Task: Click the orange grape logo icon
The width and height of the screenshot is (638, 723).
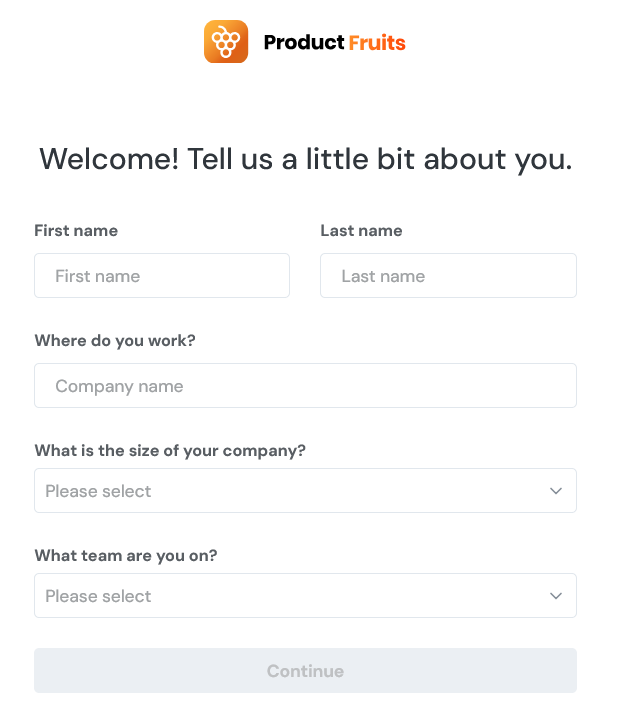Action: [x=226, y=41]
